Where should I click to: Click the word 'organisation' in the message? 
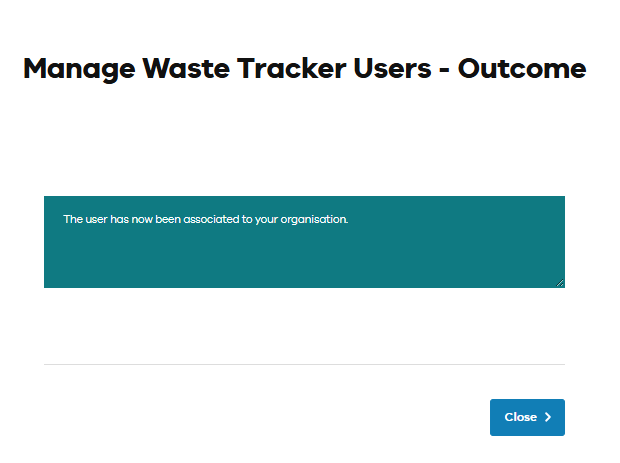pyautogui.click(x=315, y=219)
